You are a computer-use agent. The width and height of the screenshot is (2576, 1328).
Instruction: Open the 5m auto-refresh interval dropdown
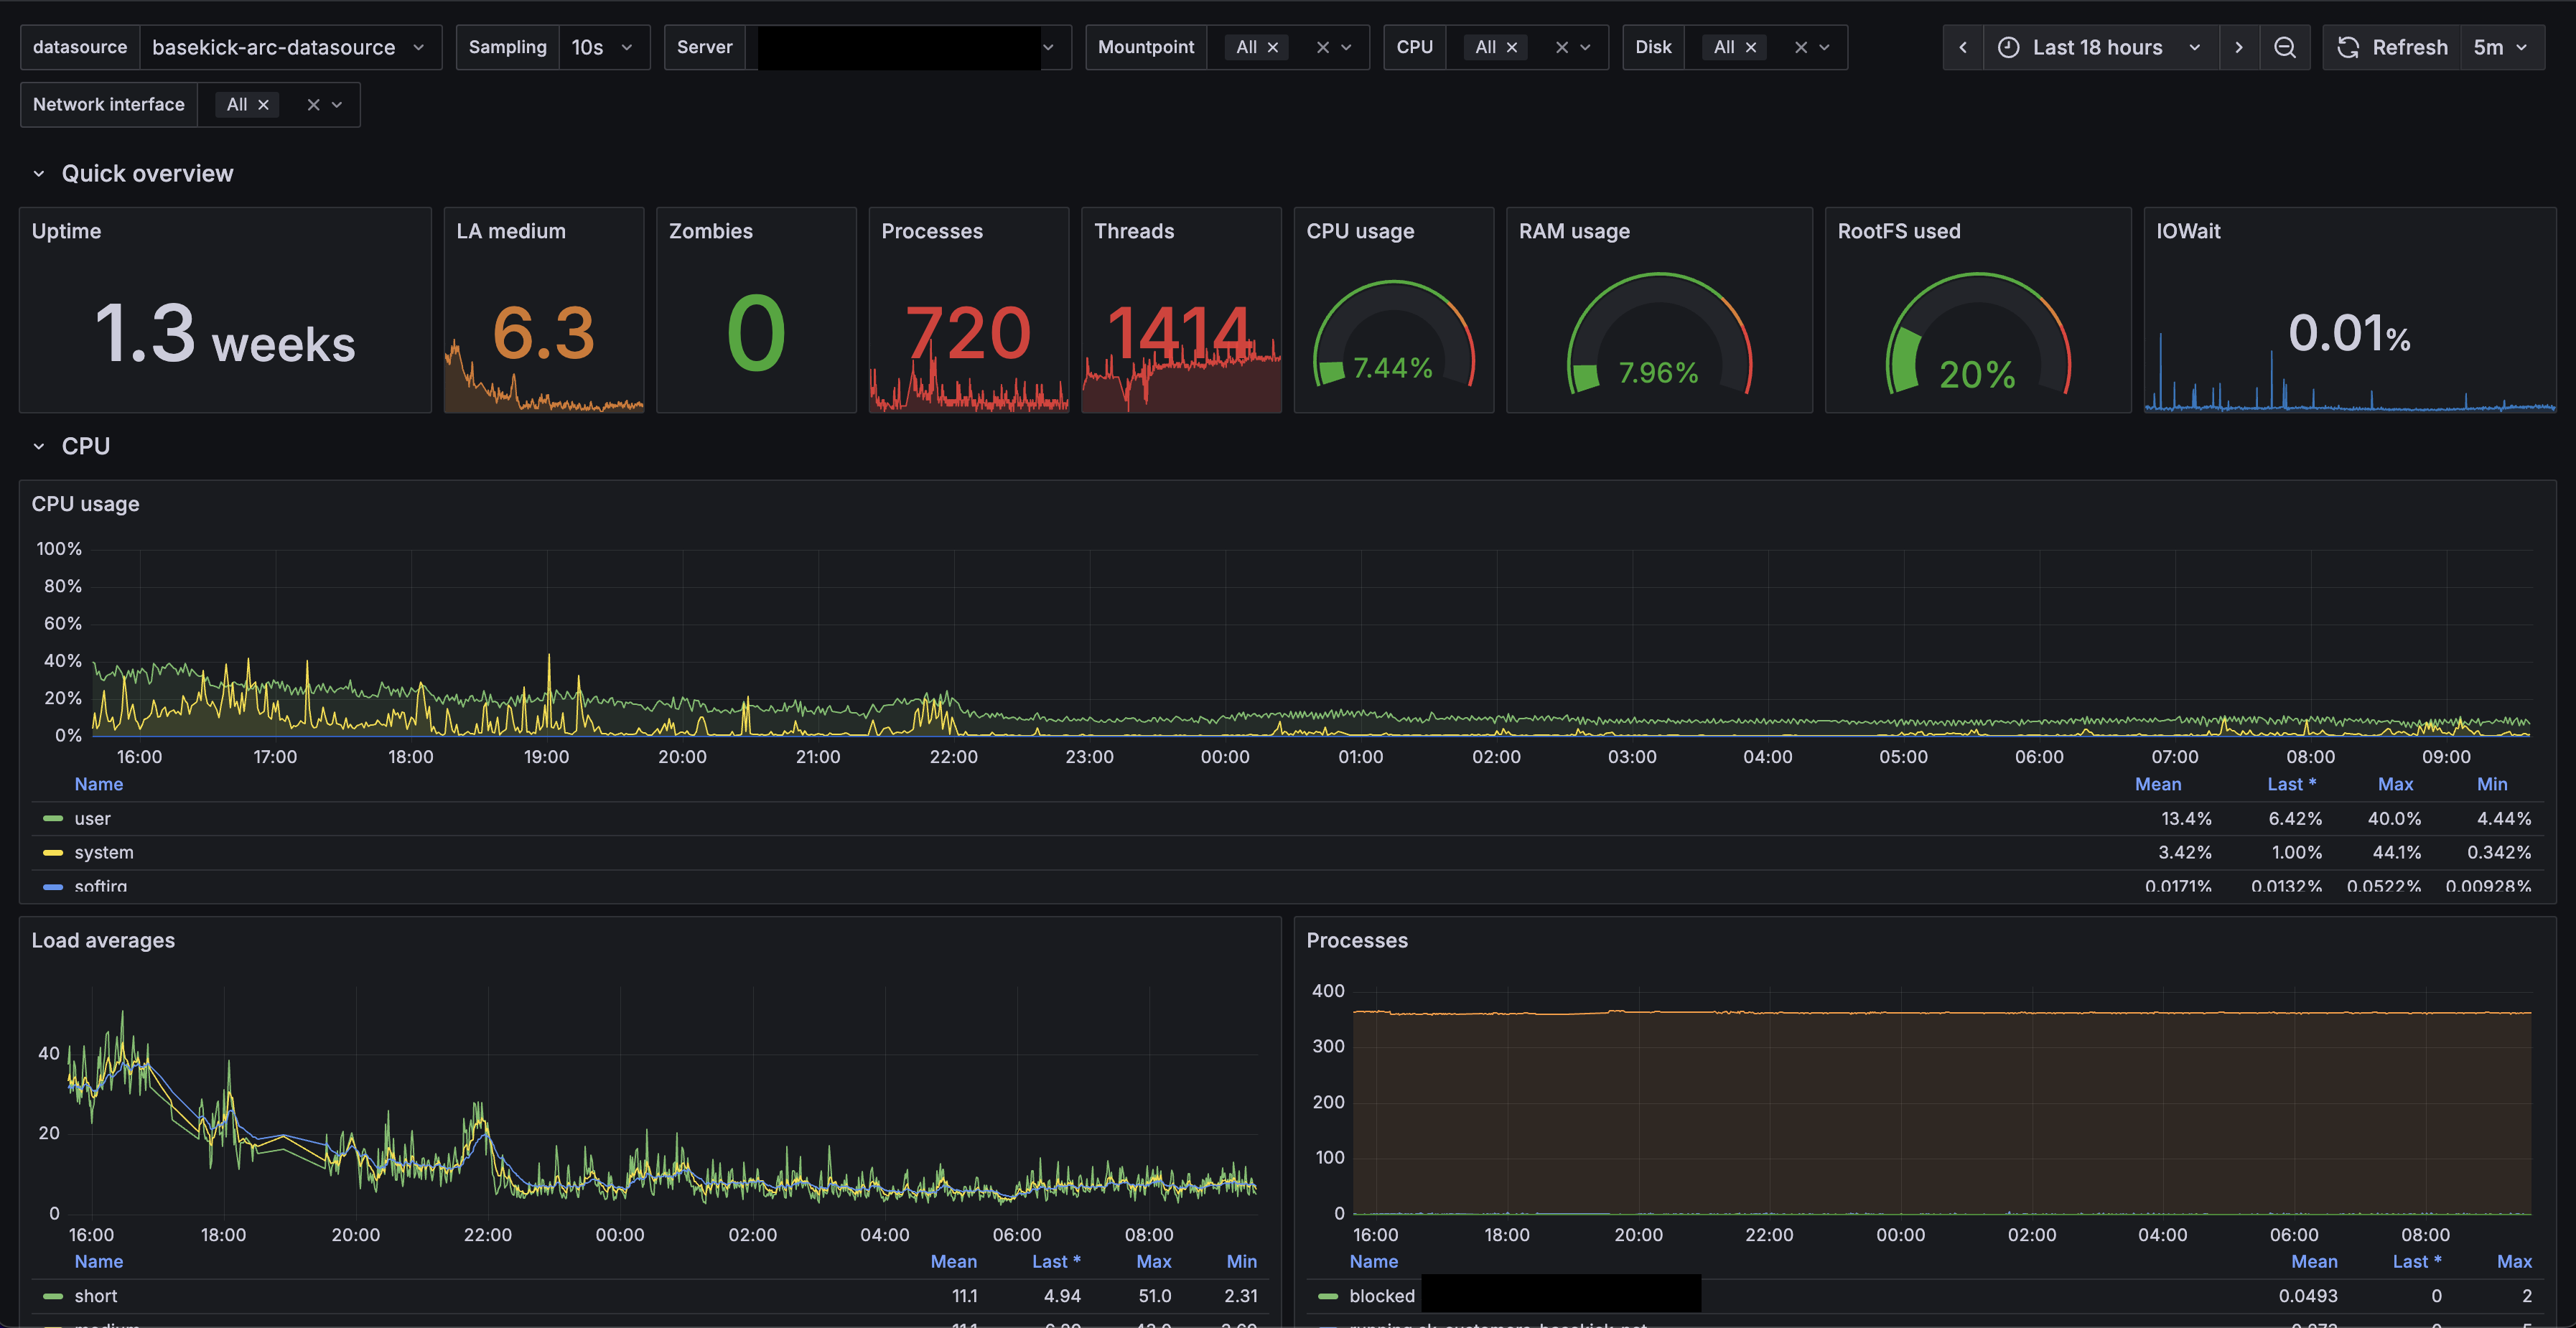(x=2504, y=47)
